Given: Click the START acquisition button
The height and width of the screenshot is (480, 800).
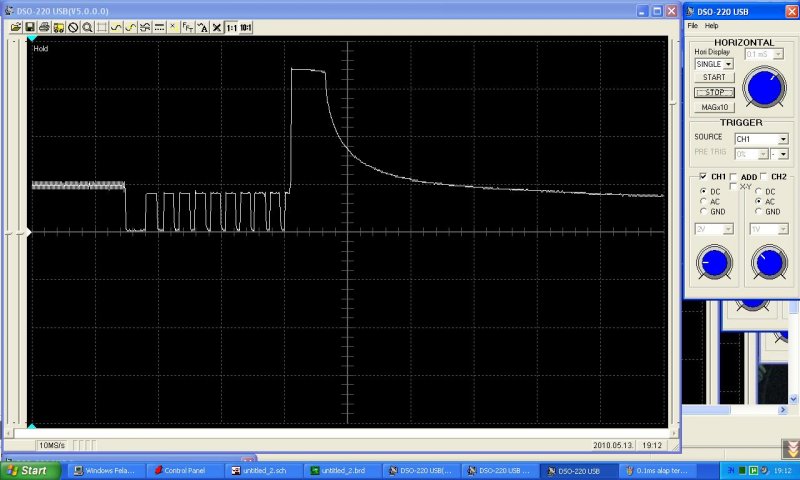Looking at the screenshot, I should [x=714, y=77].
